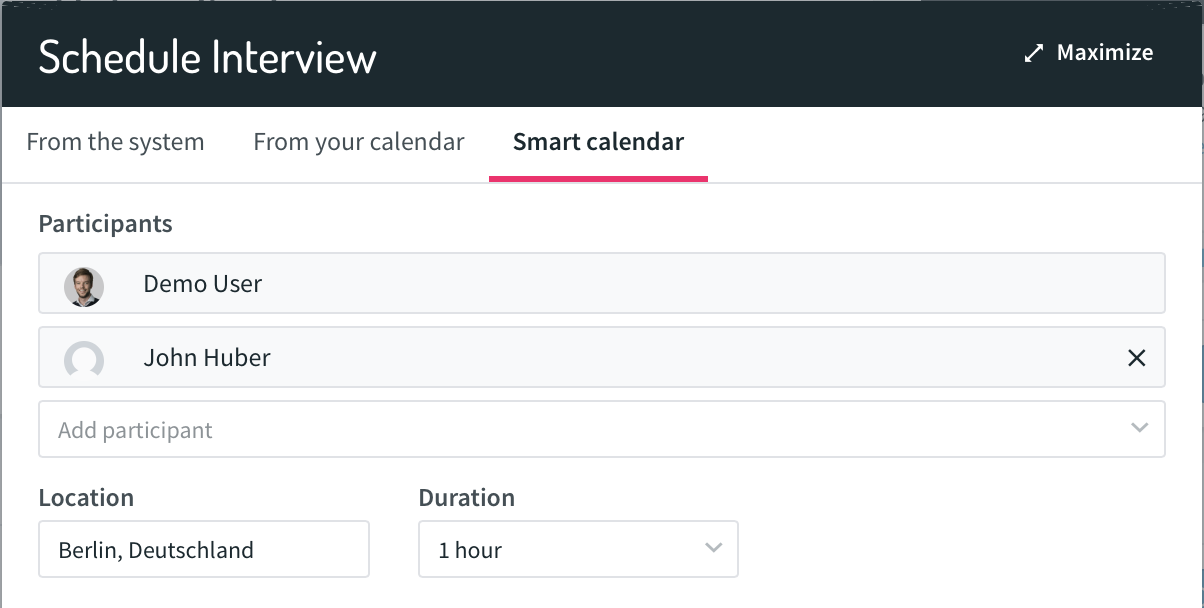Screen dimensions: 1204x608
Task: Click the Maximize arrows icon
Action: (1034, 54)
